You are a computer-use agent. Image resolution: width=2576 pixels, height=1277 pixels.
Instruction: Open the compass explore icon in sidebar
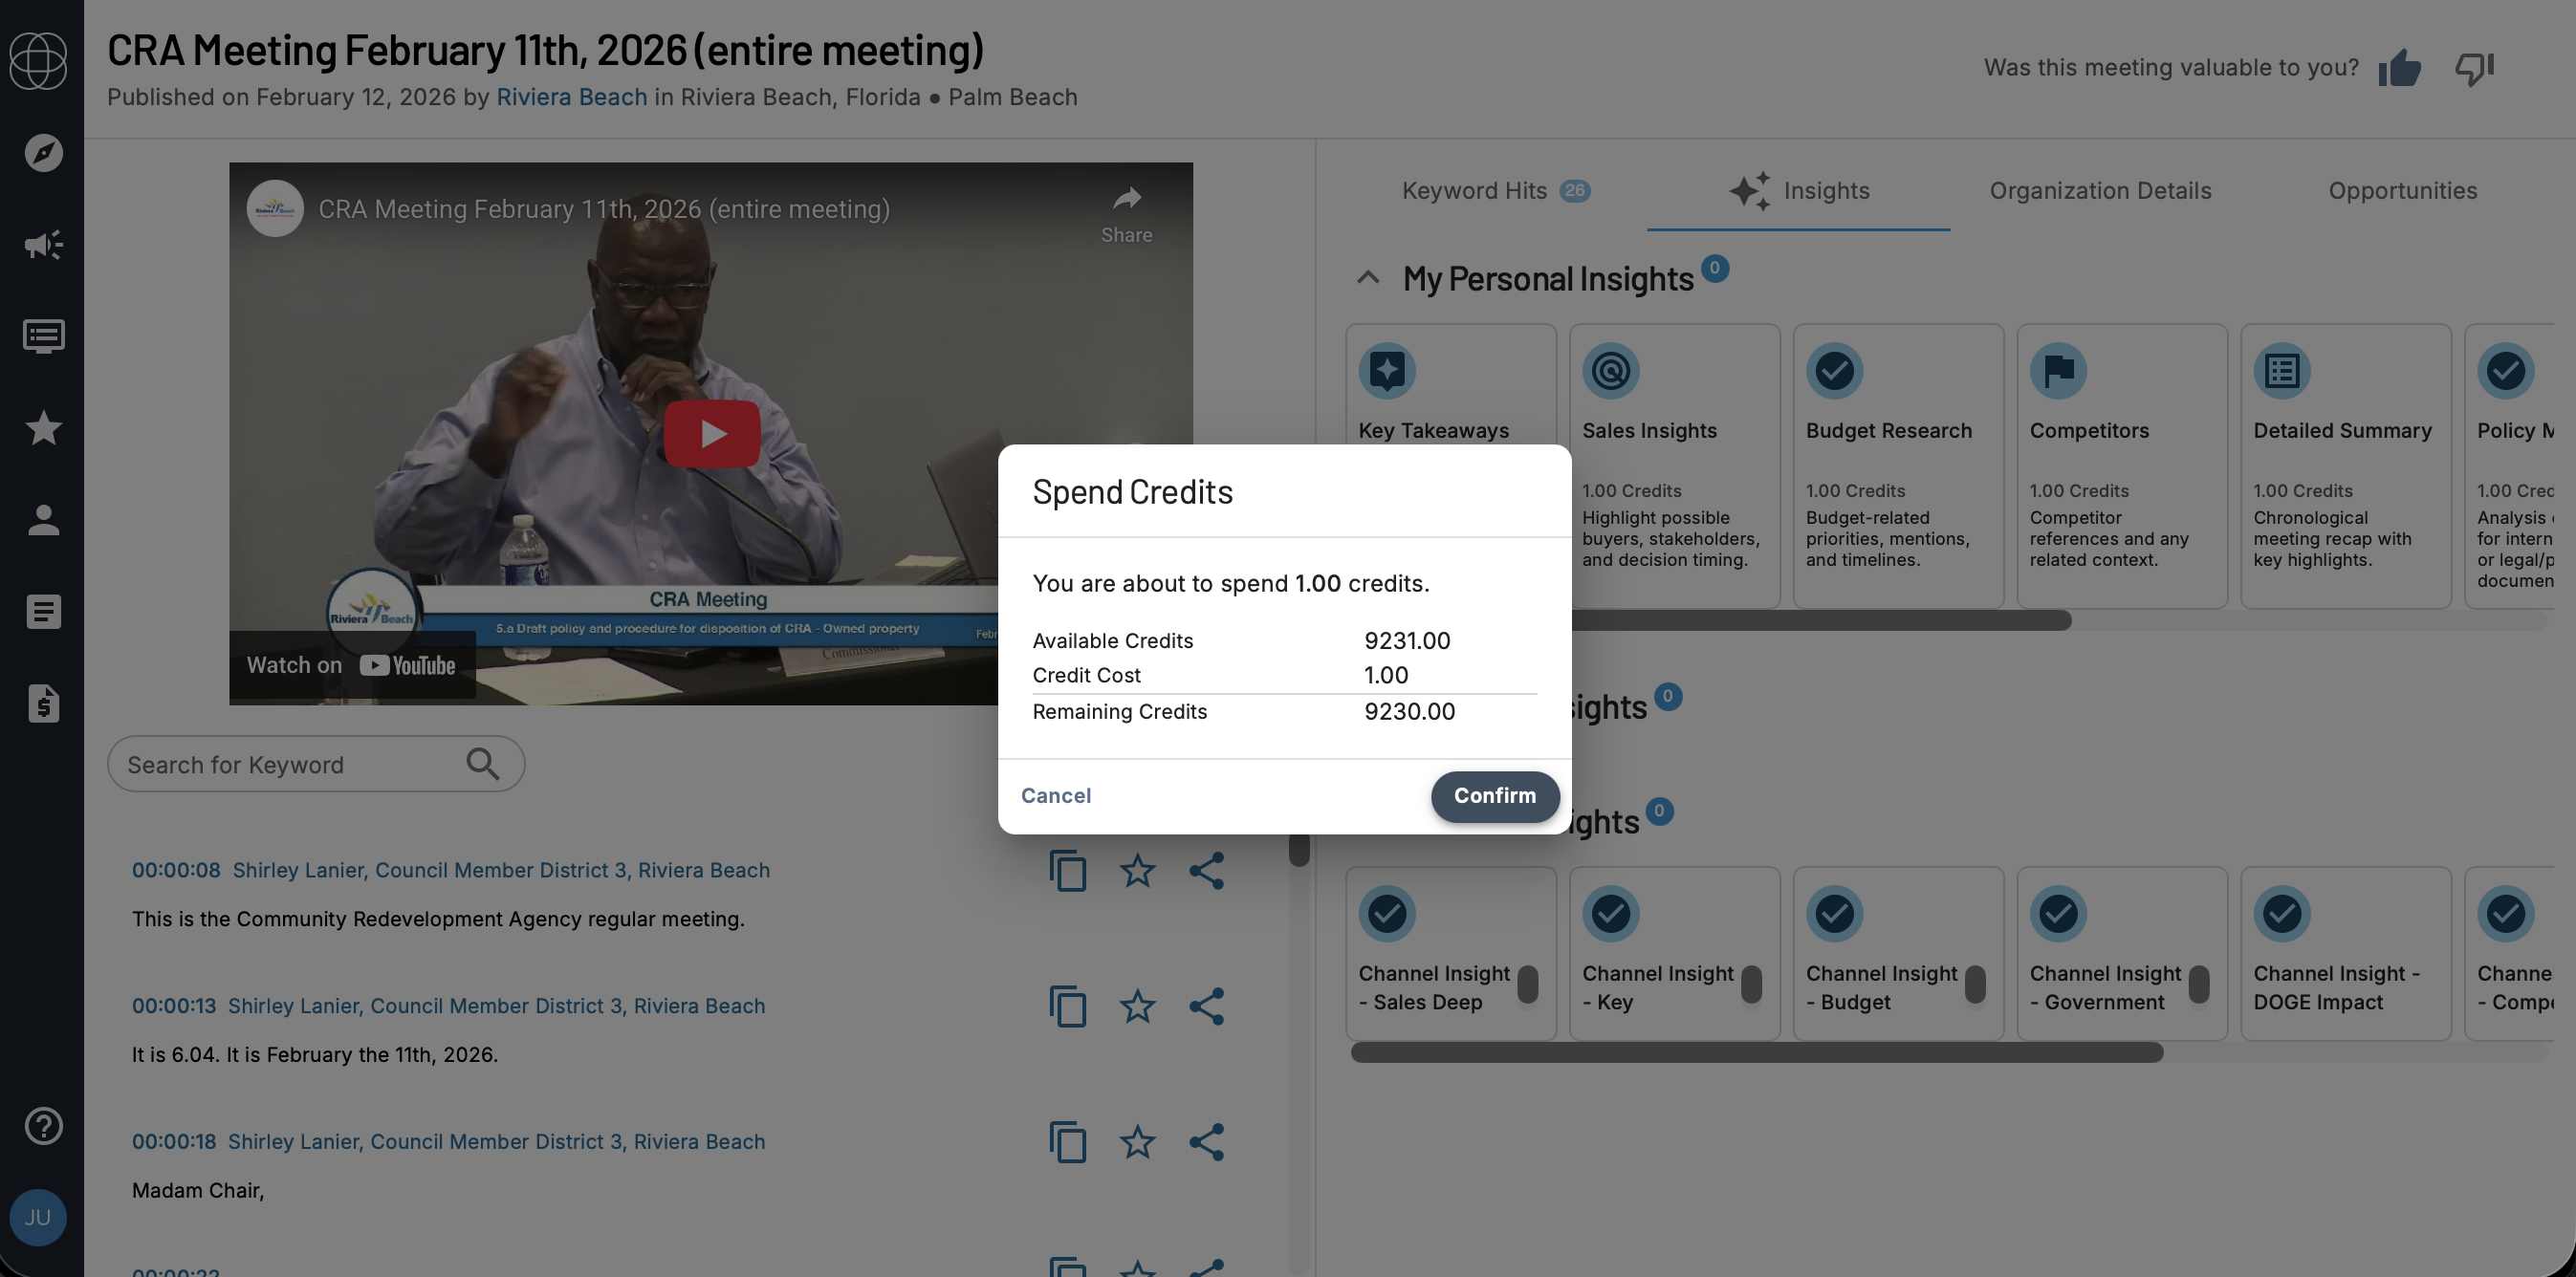[43, 153]
